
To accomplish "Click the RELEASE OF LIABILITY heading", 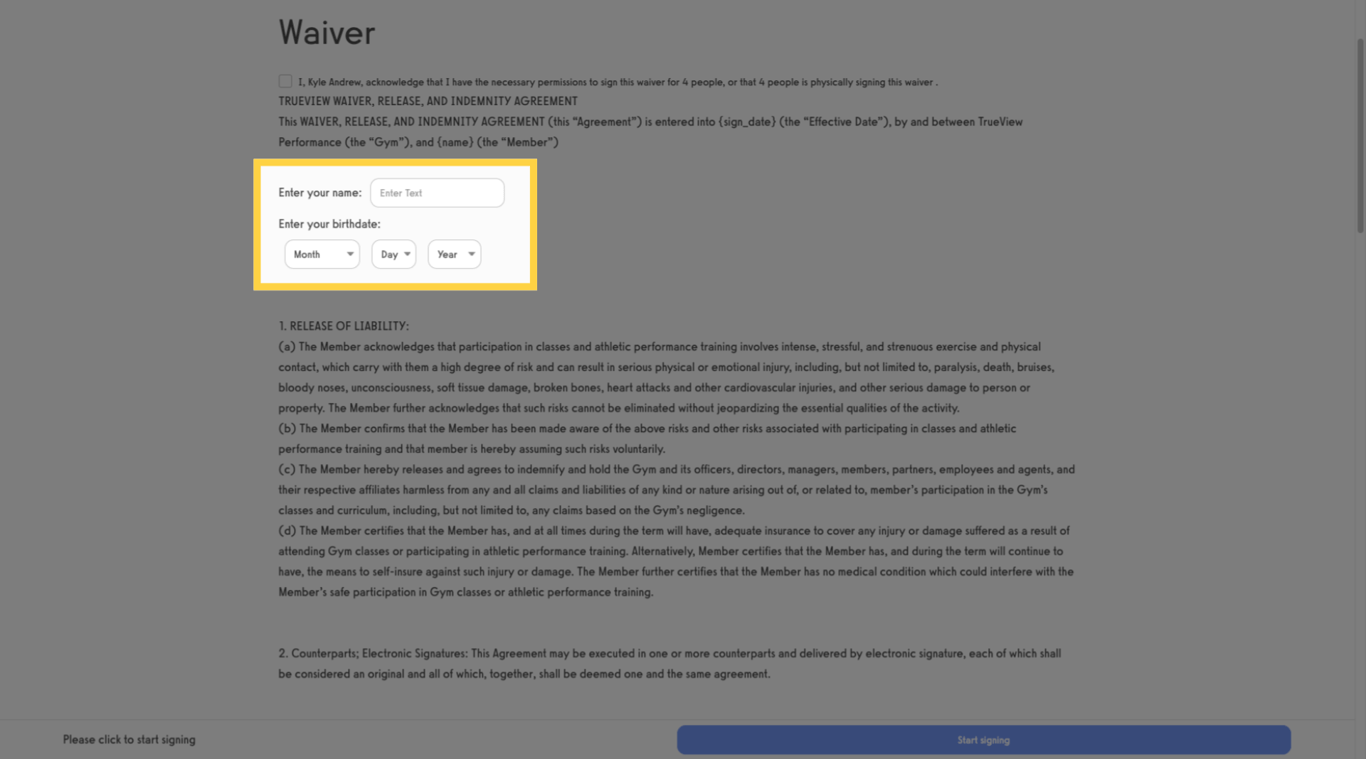I will [x=345, y=325].
